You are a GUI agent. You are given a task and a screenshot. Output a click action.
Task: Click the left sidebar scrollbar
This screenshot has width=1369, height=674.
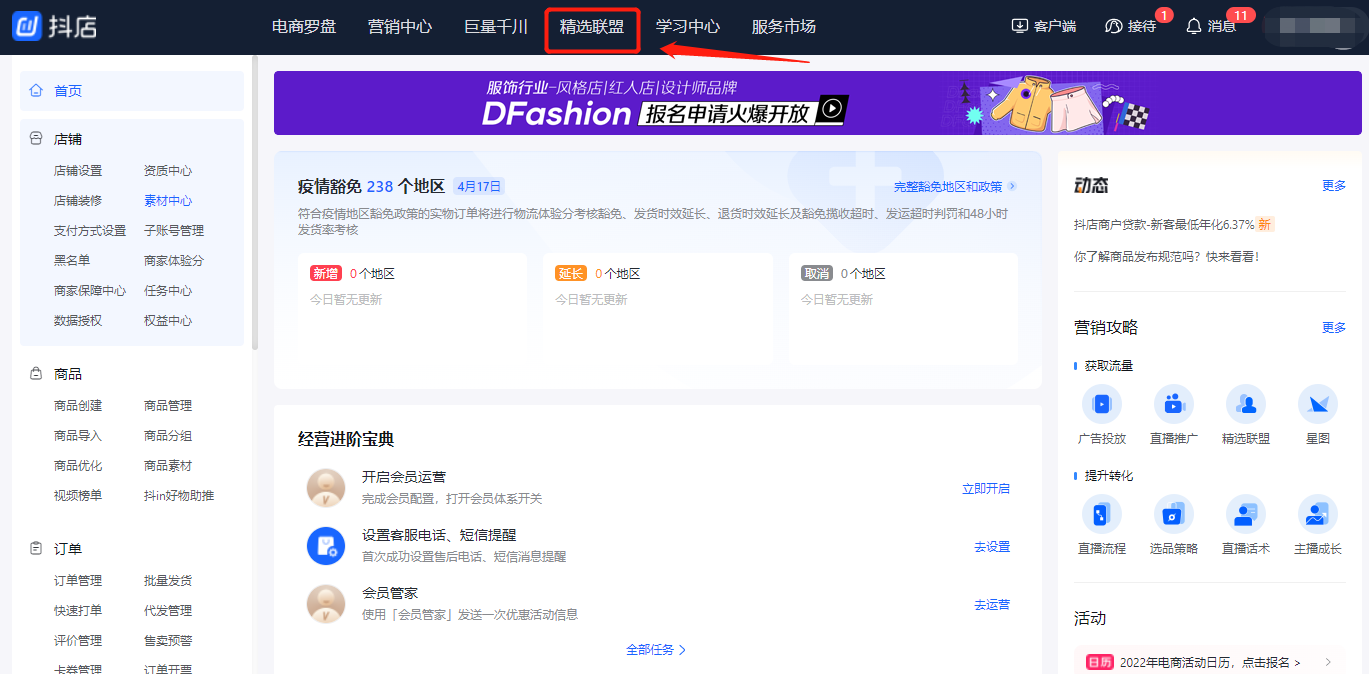click(x=255, y=200)
